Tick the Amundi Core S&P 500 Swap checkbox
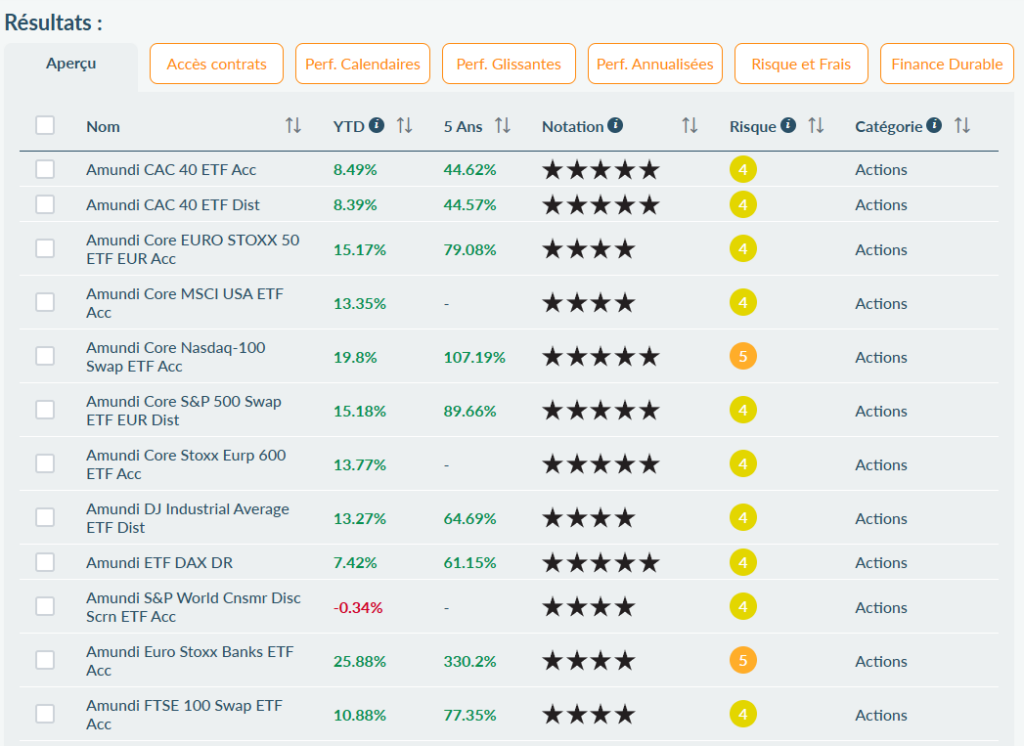The image size is (1024, 746). [x=45, y=410]
